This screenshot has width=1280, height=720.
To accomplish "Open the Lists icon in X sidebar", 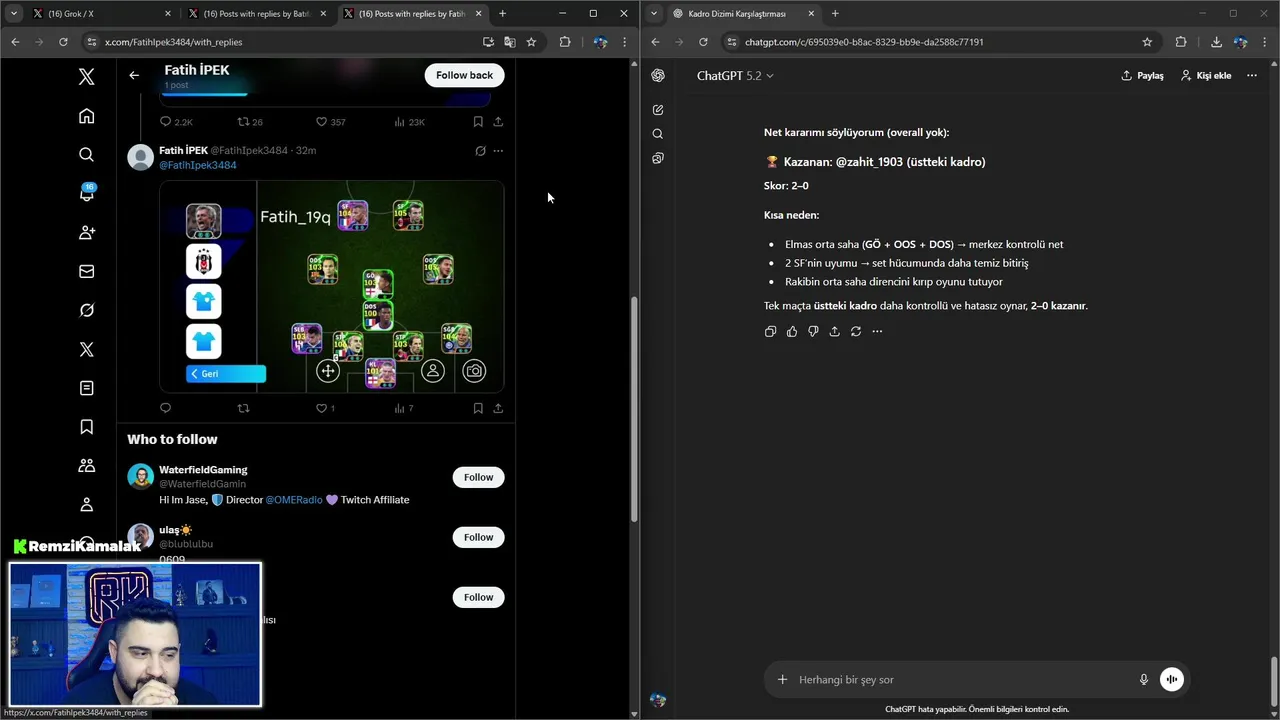I will coord(87,388).
